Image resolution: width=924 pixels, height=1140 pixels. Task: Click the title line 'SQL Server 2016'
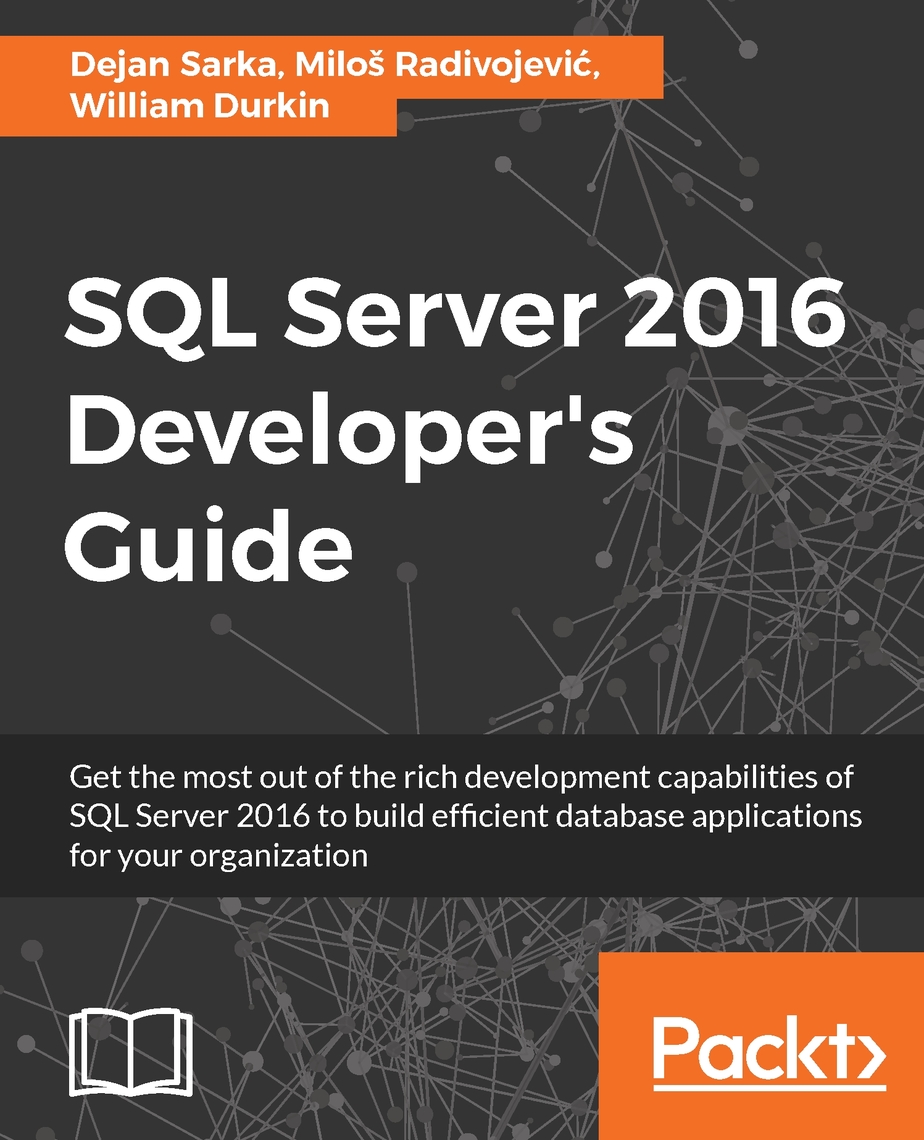[456, 316]
